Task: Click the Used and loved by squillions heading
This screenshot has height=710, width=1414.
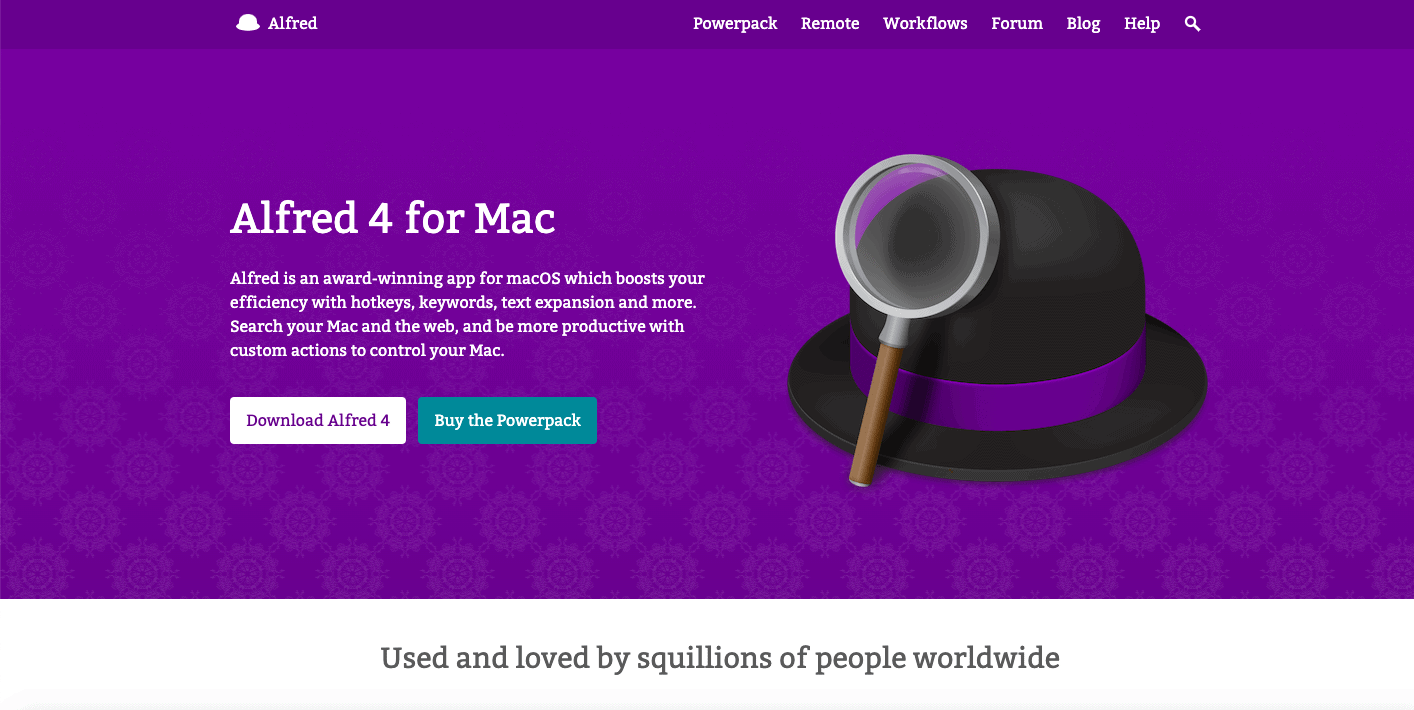Action: (720, 658)
